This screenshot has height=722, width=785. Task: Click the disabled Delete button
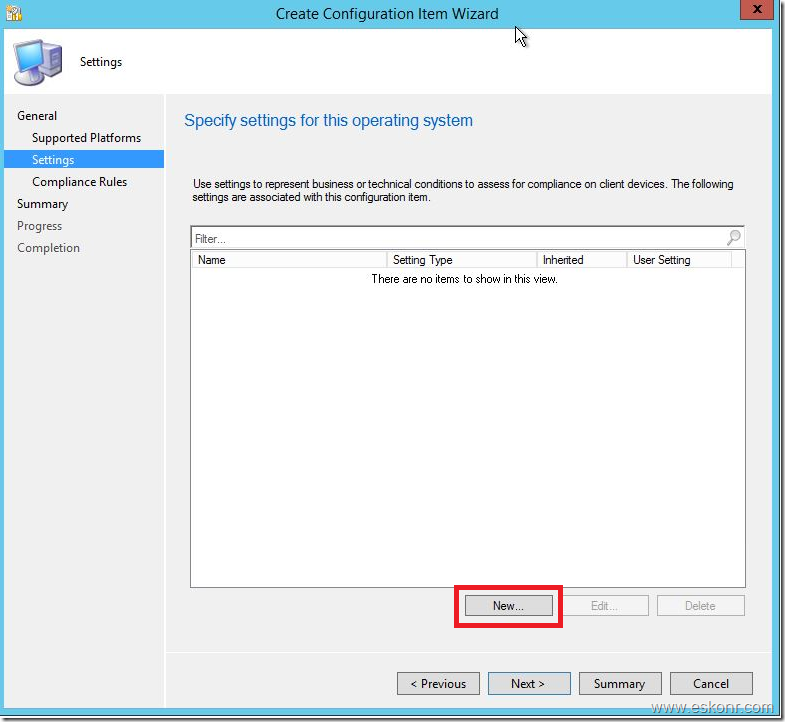[700, 606]
